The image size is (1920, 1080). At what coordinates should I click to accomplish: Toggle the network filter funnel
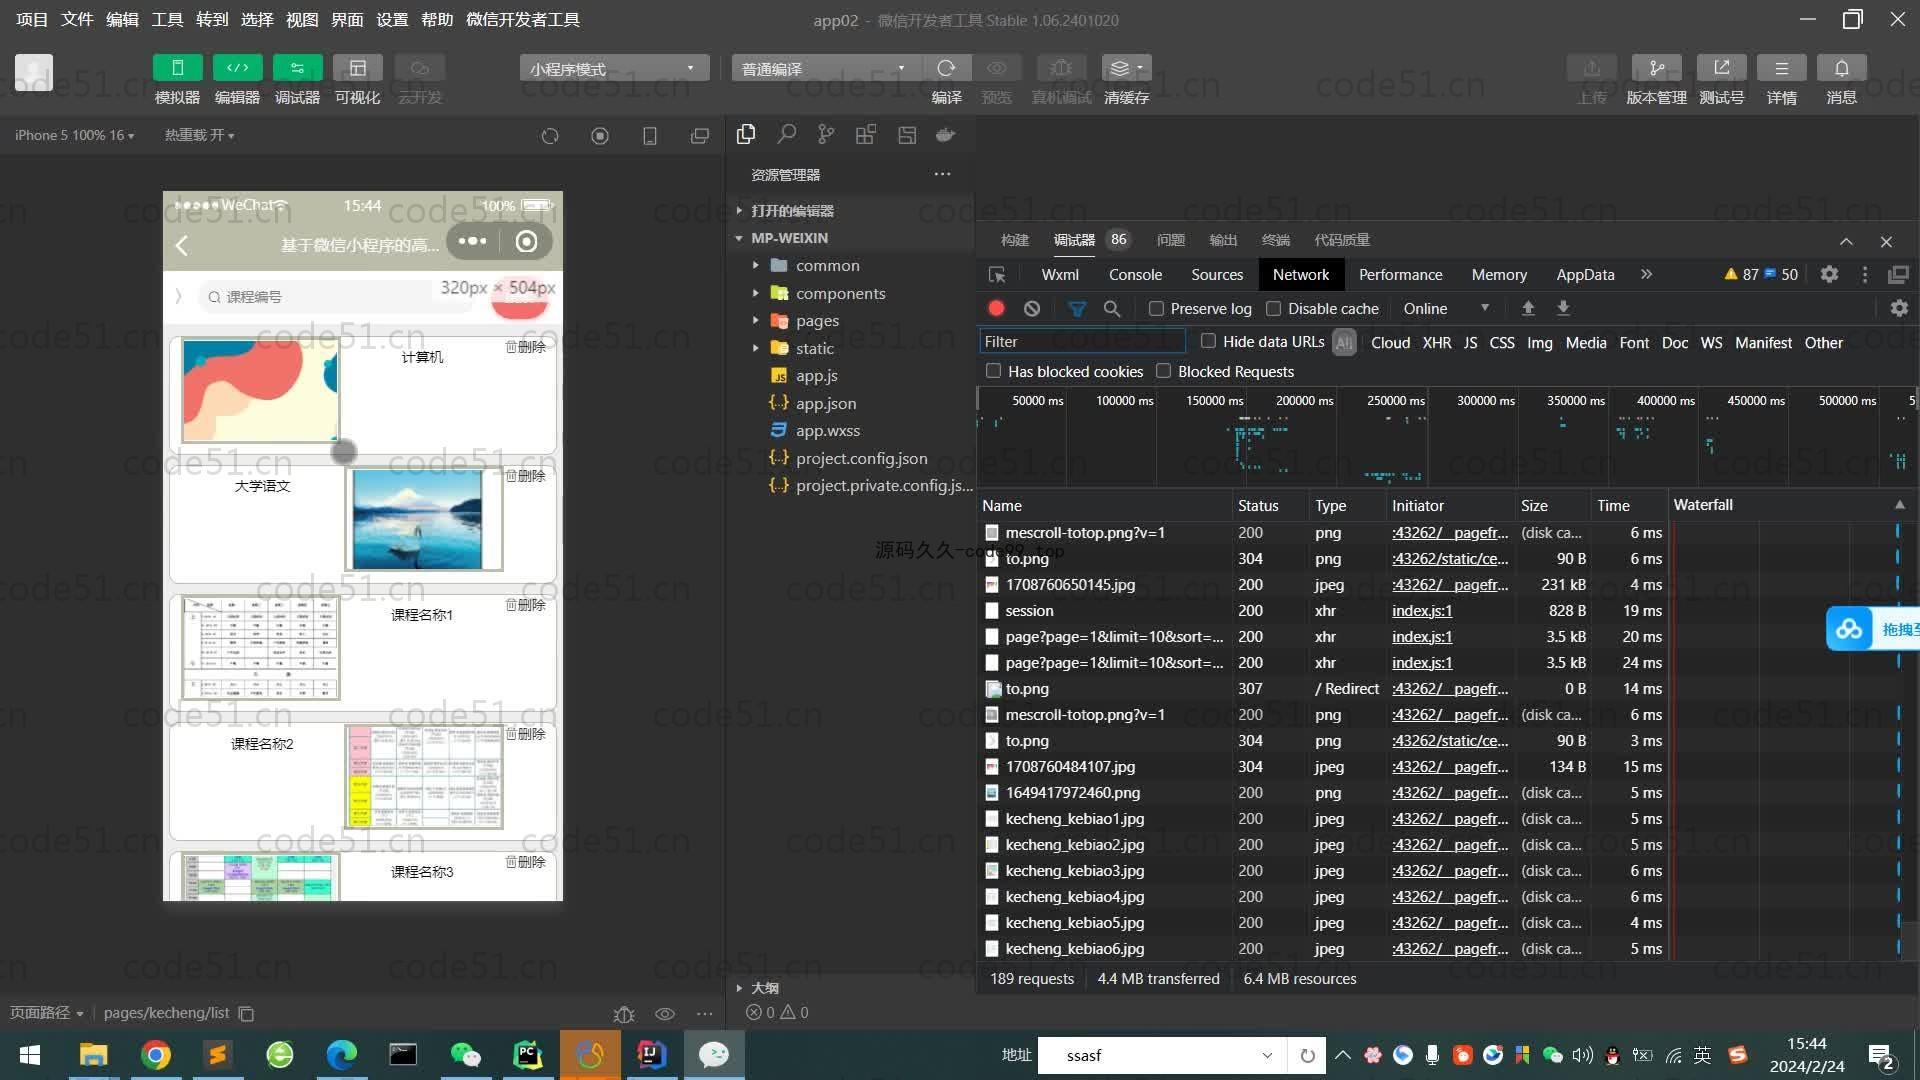pyautogui.click(x=1077, y=309)
